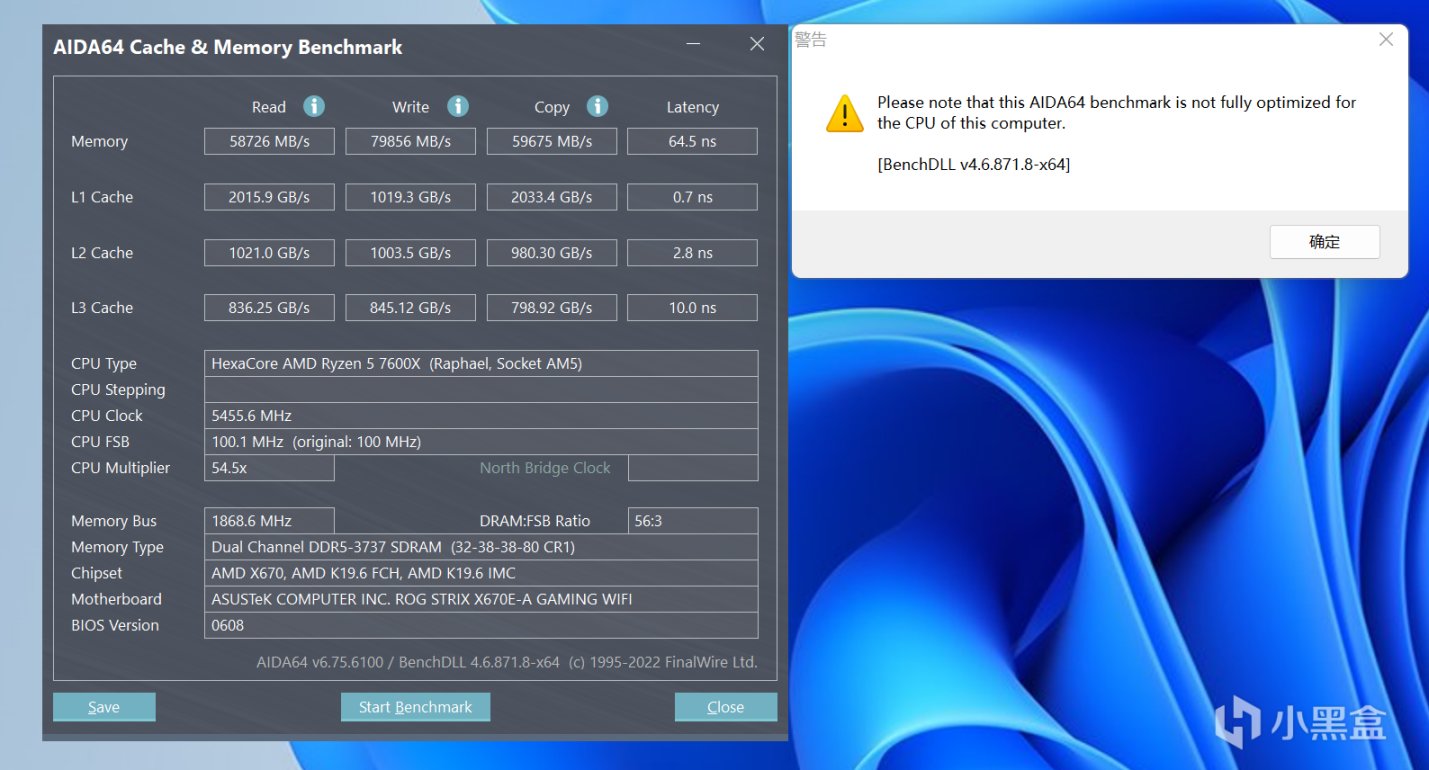The width and height of the screenshot is (1429, 770).
Task: Click the empty CPU Stepping field
Action: point(481,389)
